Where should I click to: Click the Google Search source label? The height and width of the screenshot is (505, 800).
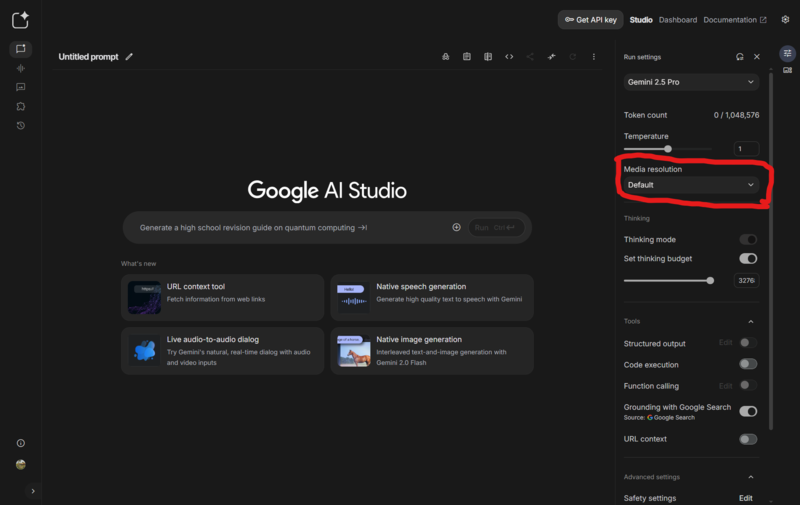coord(671,418)
